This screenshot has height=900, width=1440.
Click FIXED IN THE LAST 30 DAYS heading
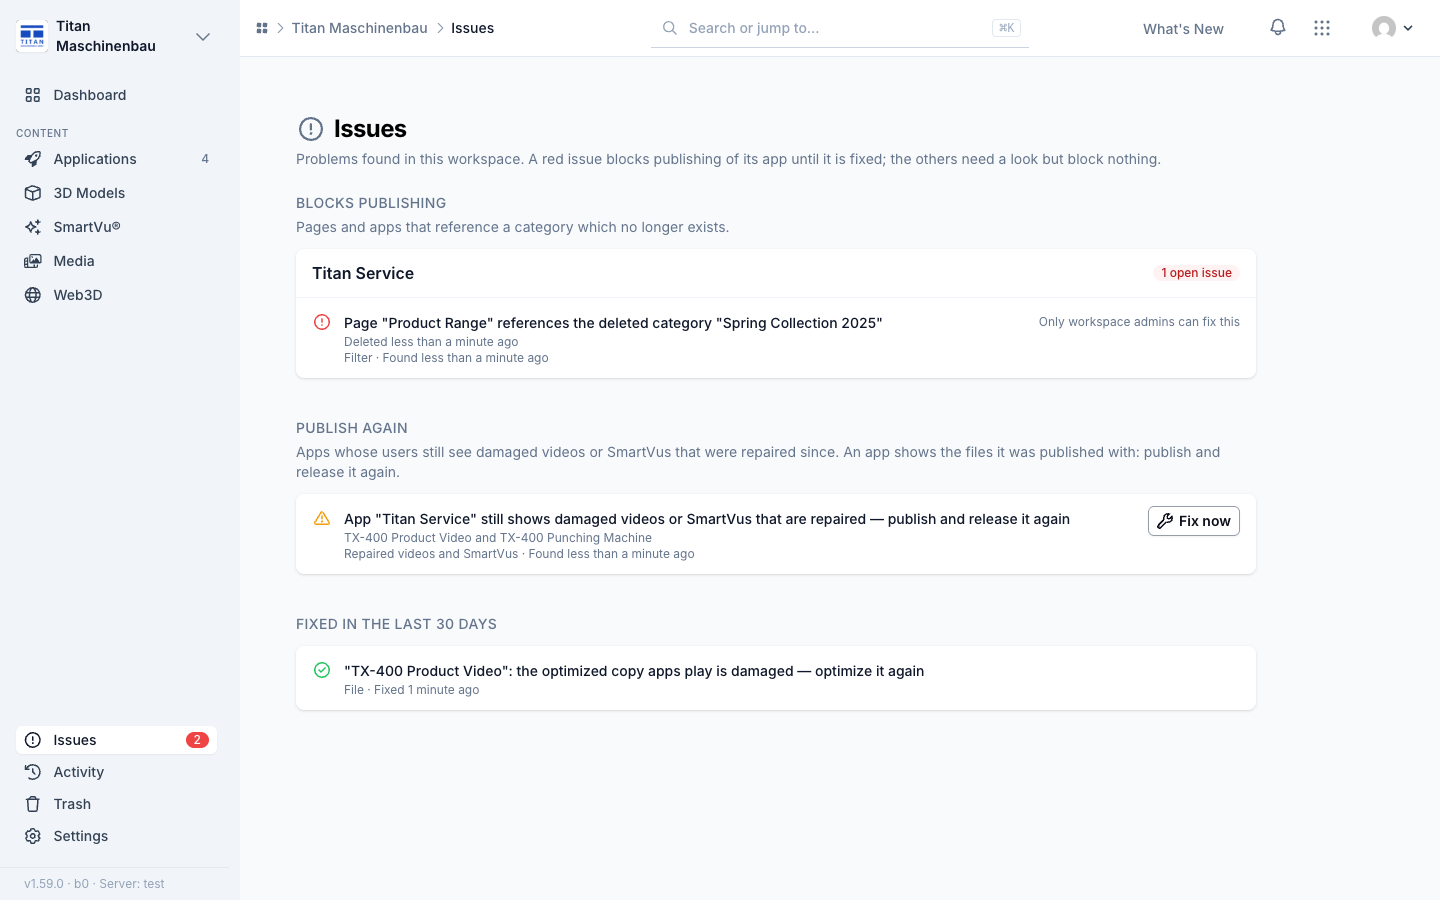[x=396, y=624]
